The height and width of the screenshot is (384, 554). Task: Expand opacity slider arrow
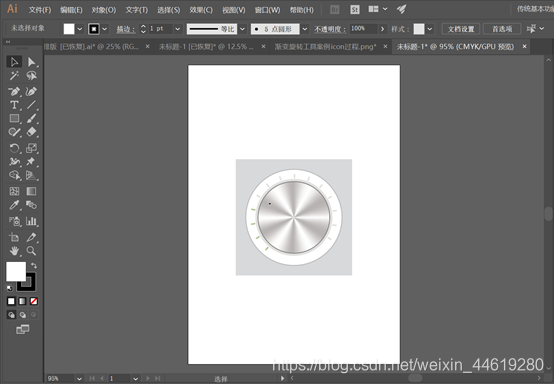[x=382, y=29]
